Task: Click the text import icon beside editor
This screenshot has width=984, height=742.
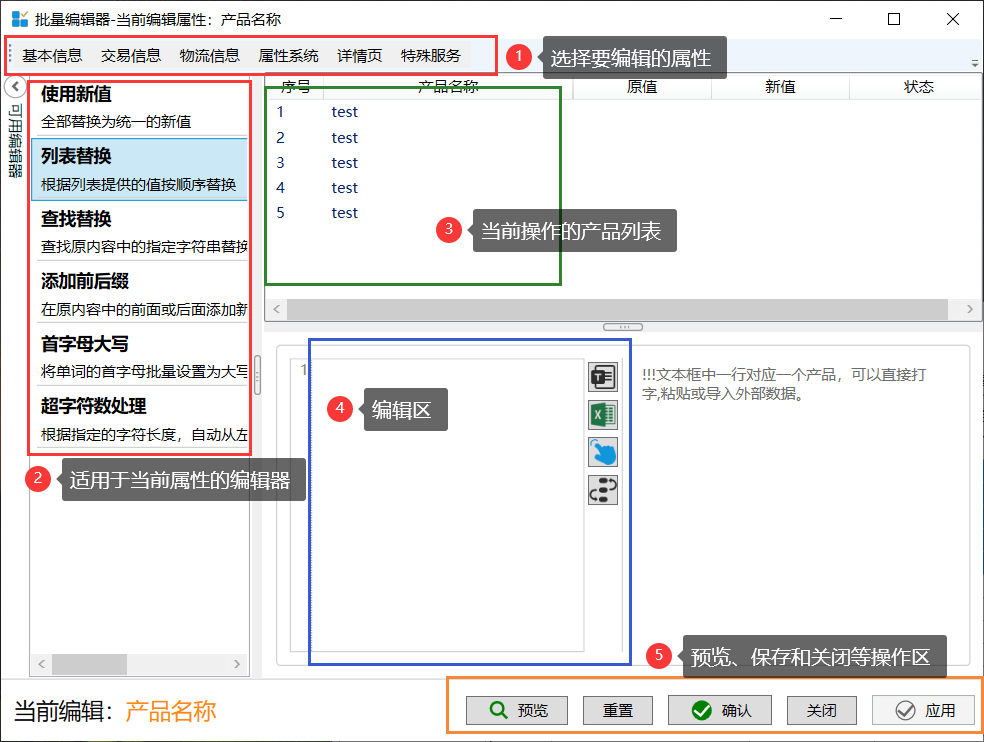Action: click(x=603, y=377)
